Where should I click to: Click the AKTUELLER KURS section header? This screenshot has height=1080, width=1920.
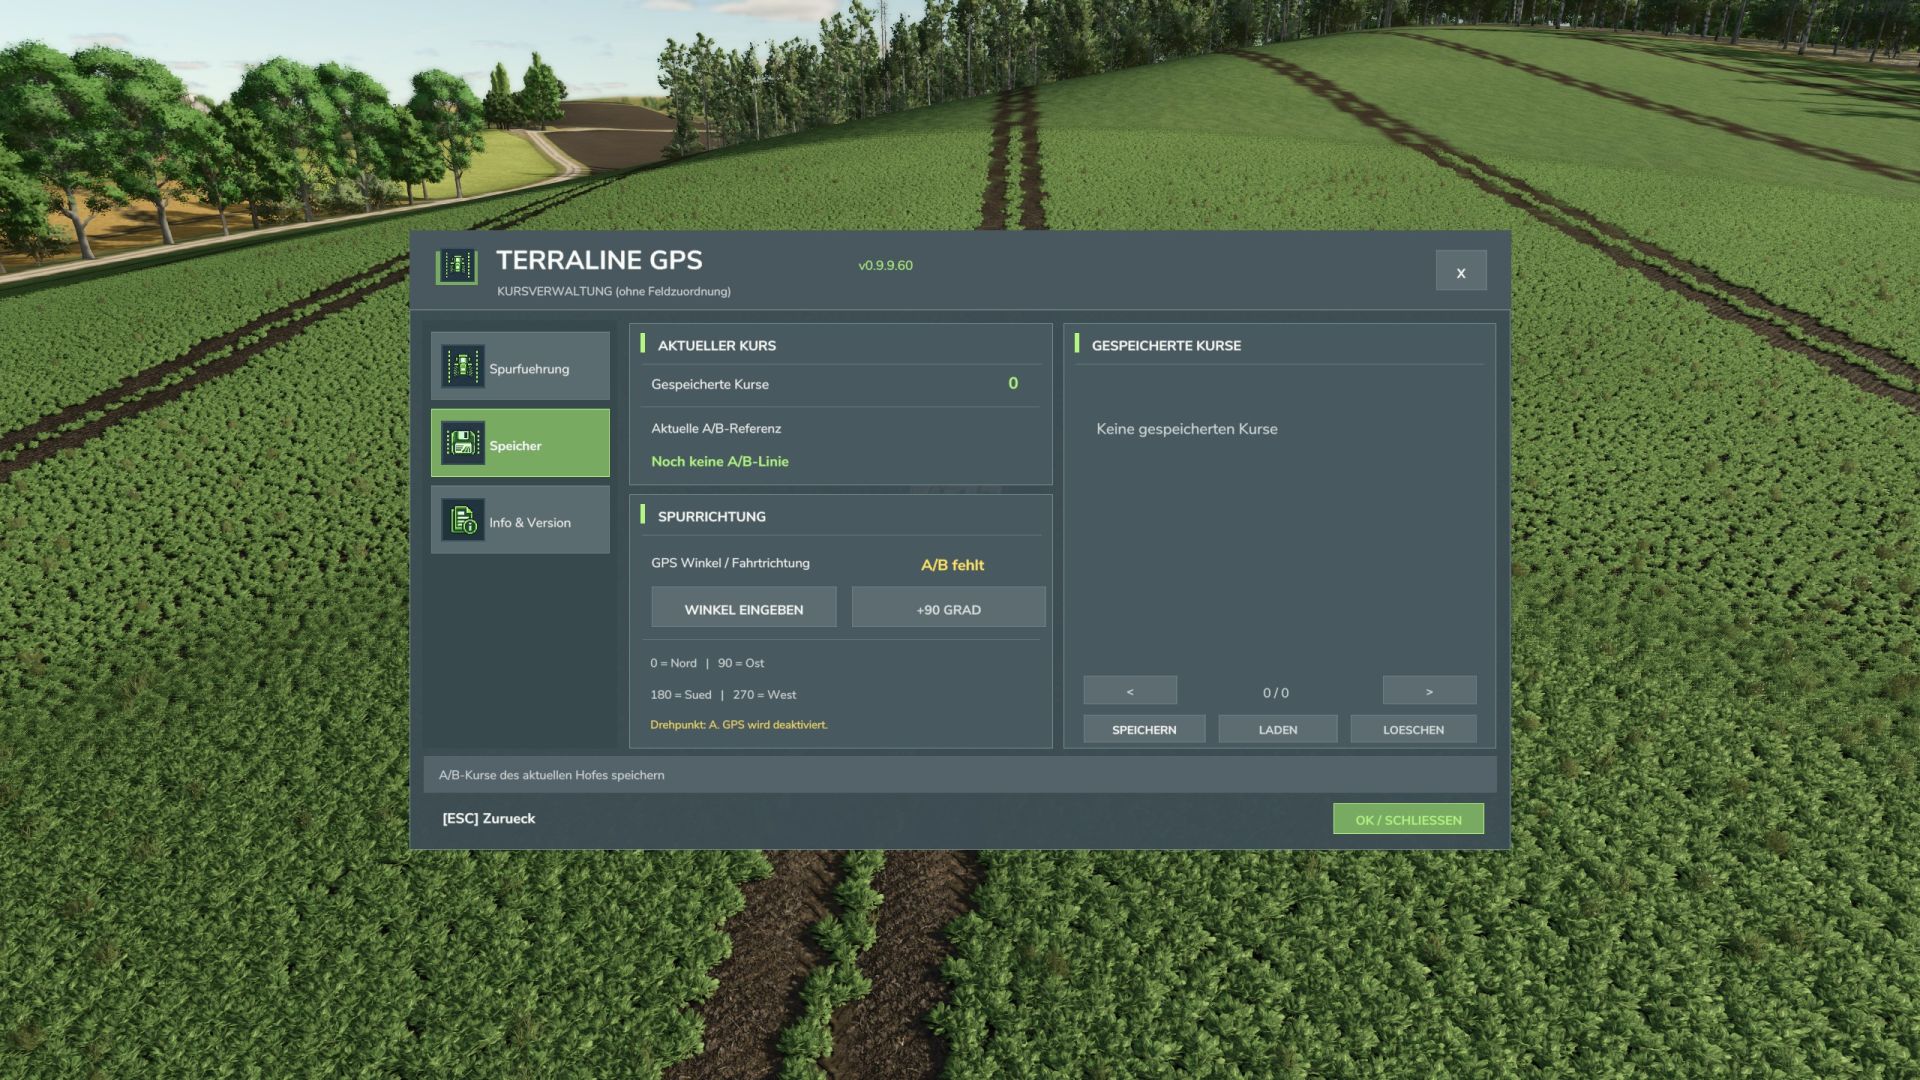pos(717,345)
